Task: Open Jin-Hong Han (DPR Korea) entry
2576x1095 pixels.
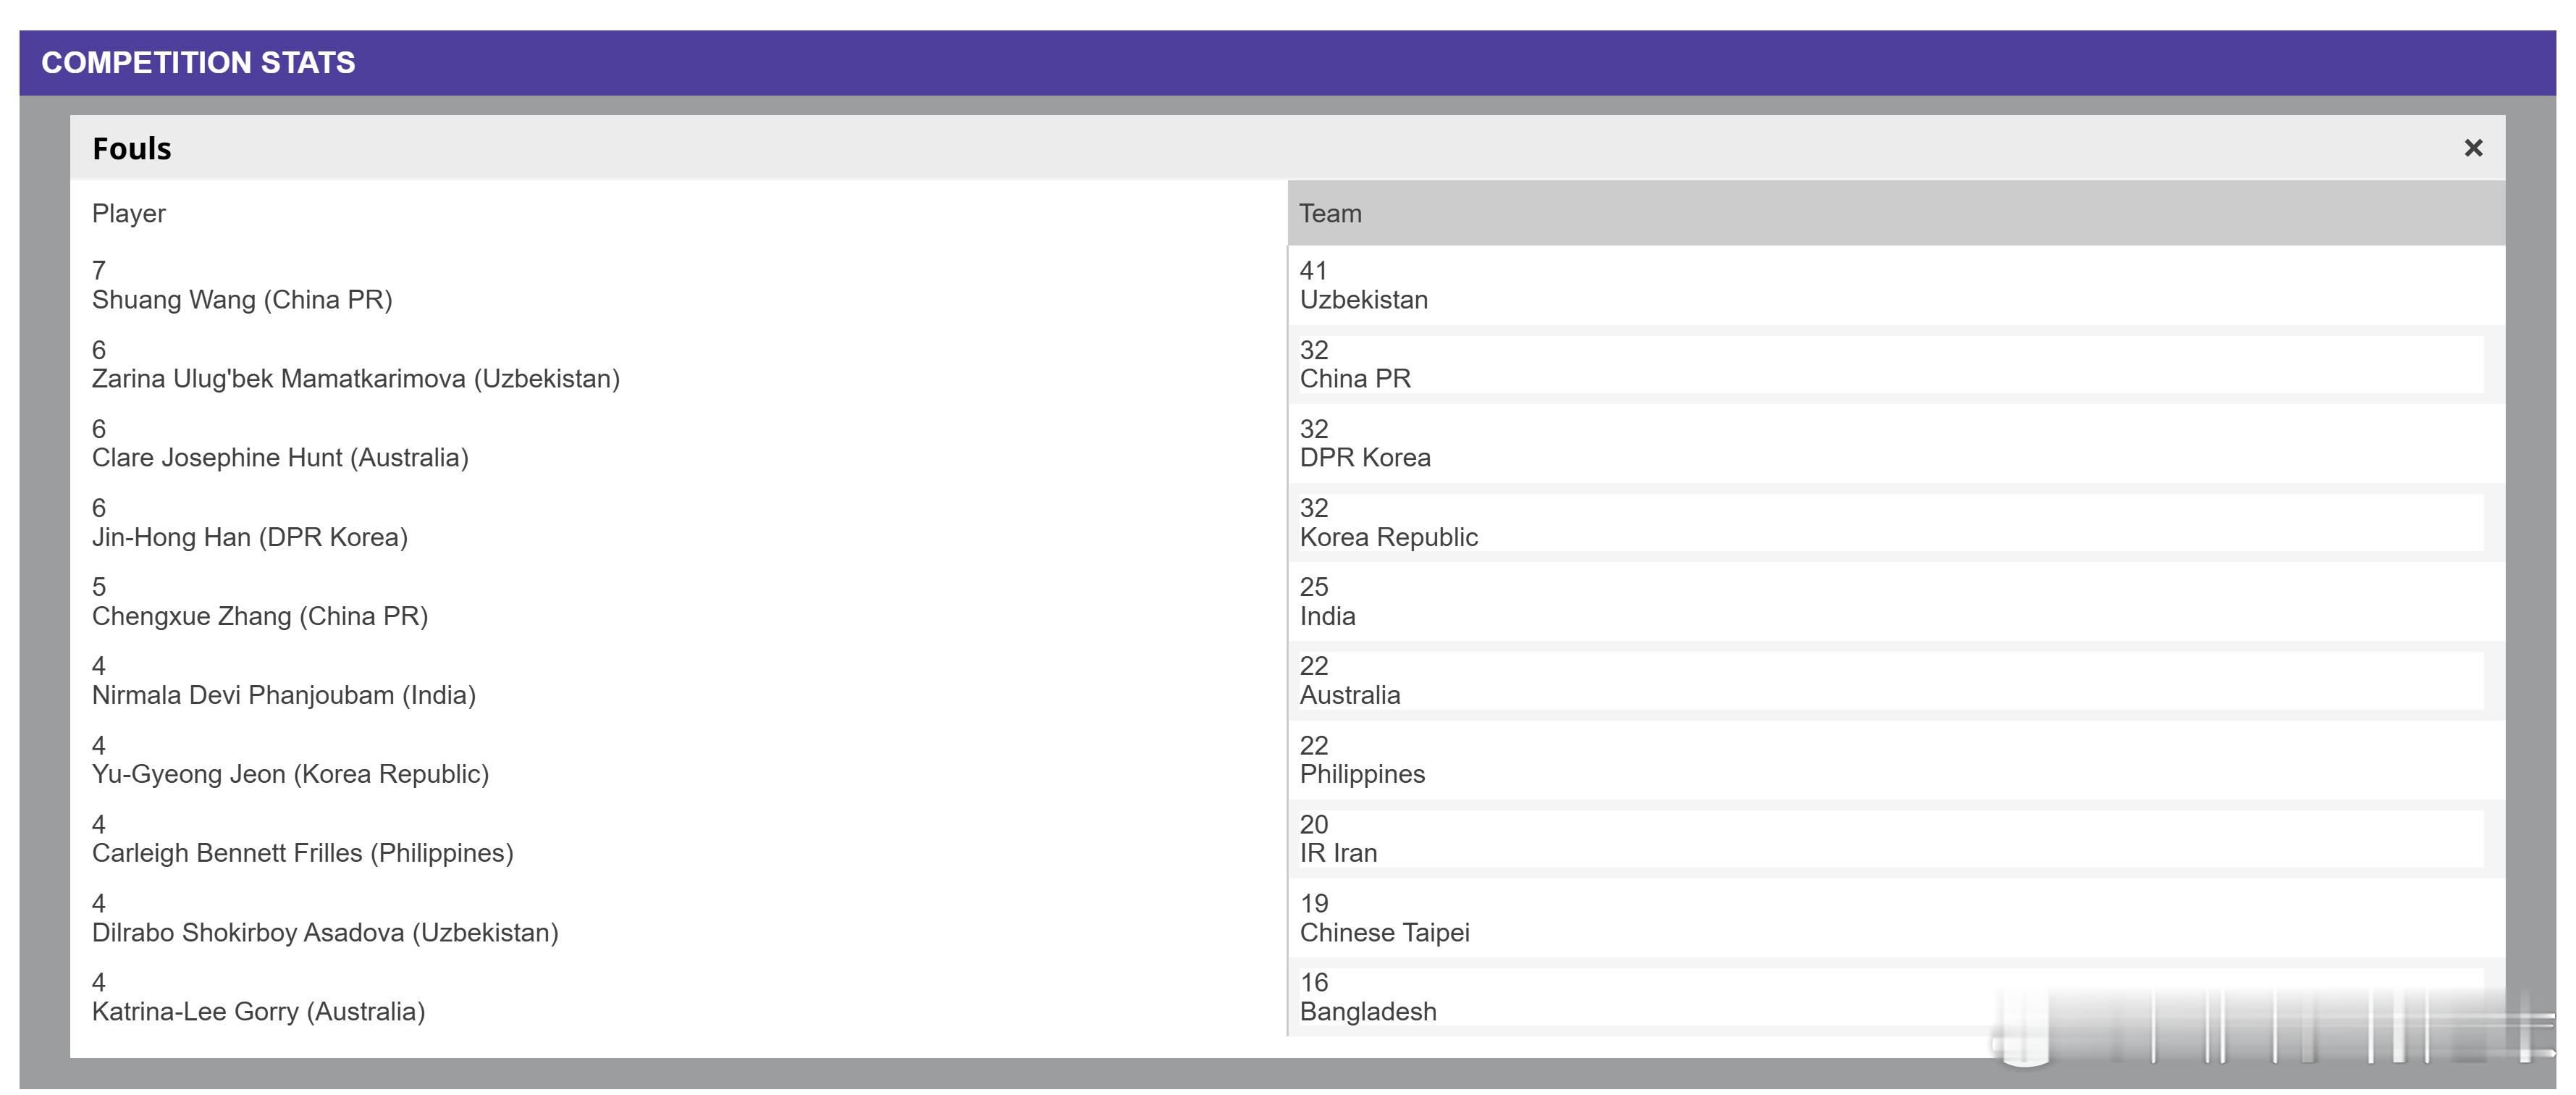Action: pos(250,537)
